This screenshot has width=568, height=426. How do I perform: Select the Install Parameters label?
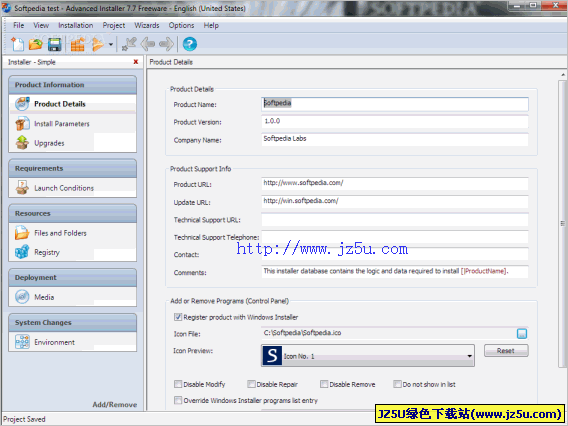[62, 124]
